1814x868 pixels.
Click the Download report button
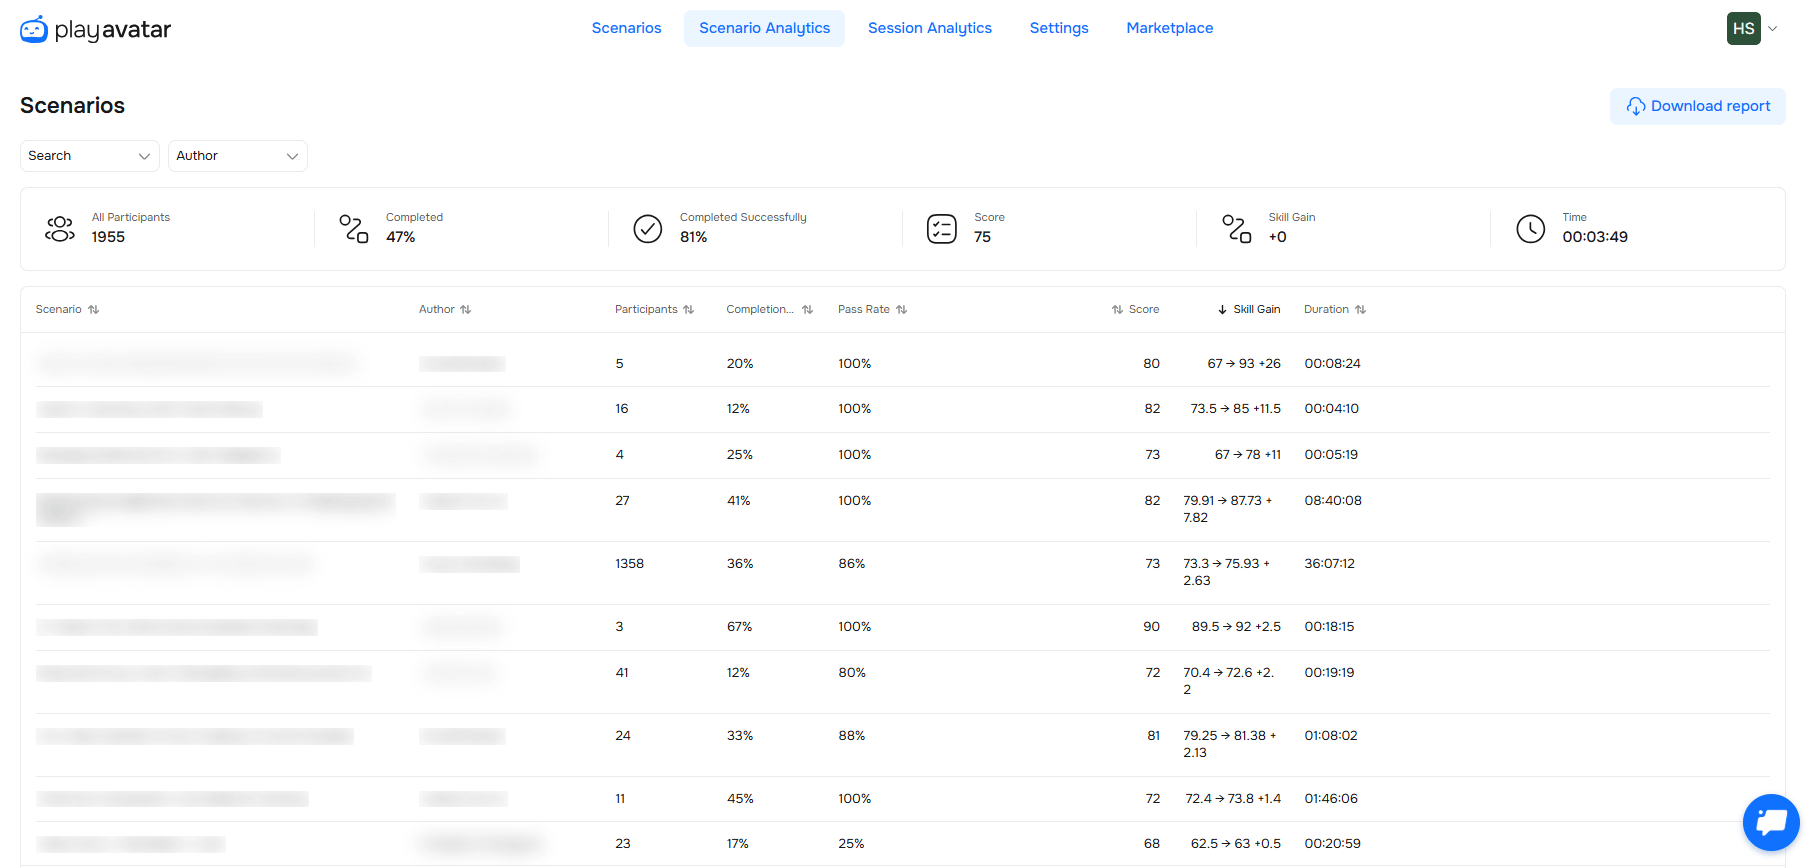coord(1697,106)
